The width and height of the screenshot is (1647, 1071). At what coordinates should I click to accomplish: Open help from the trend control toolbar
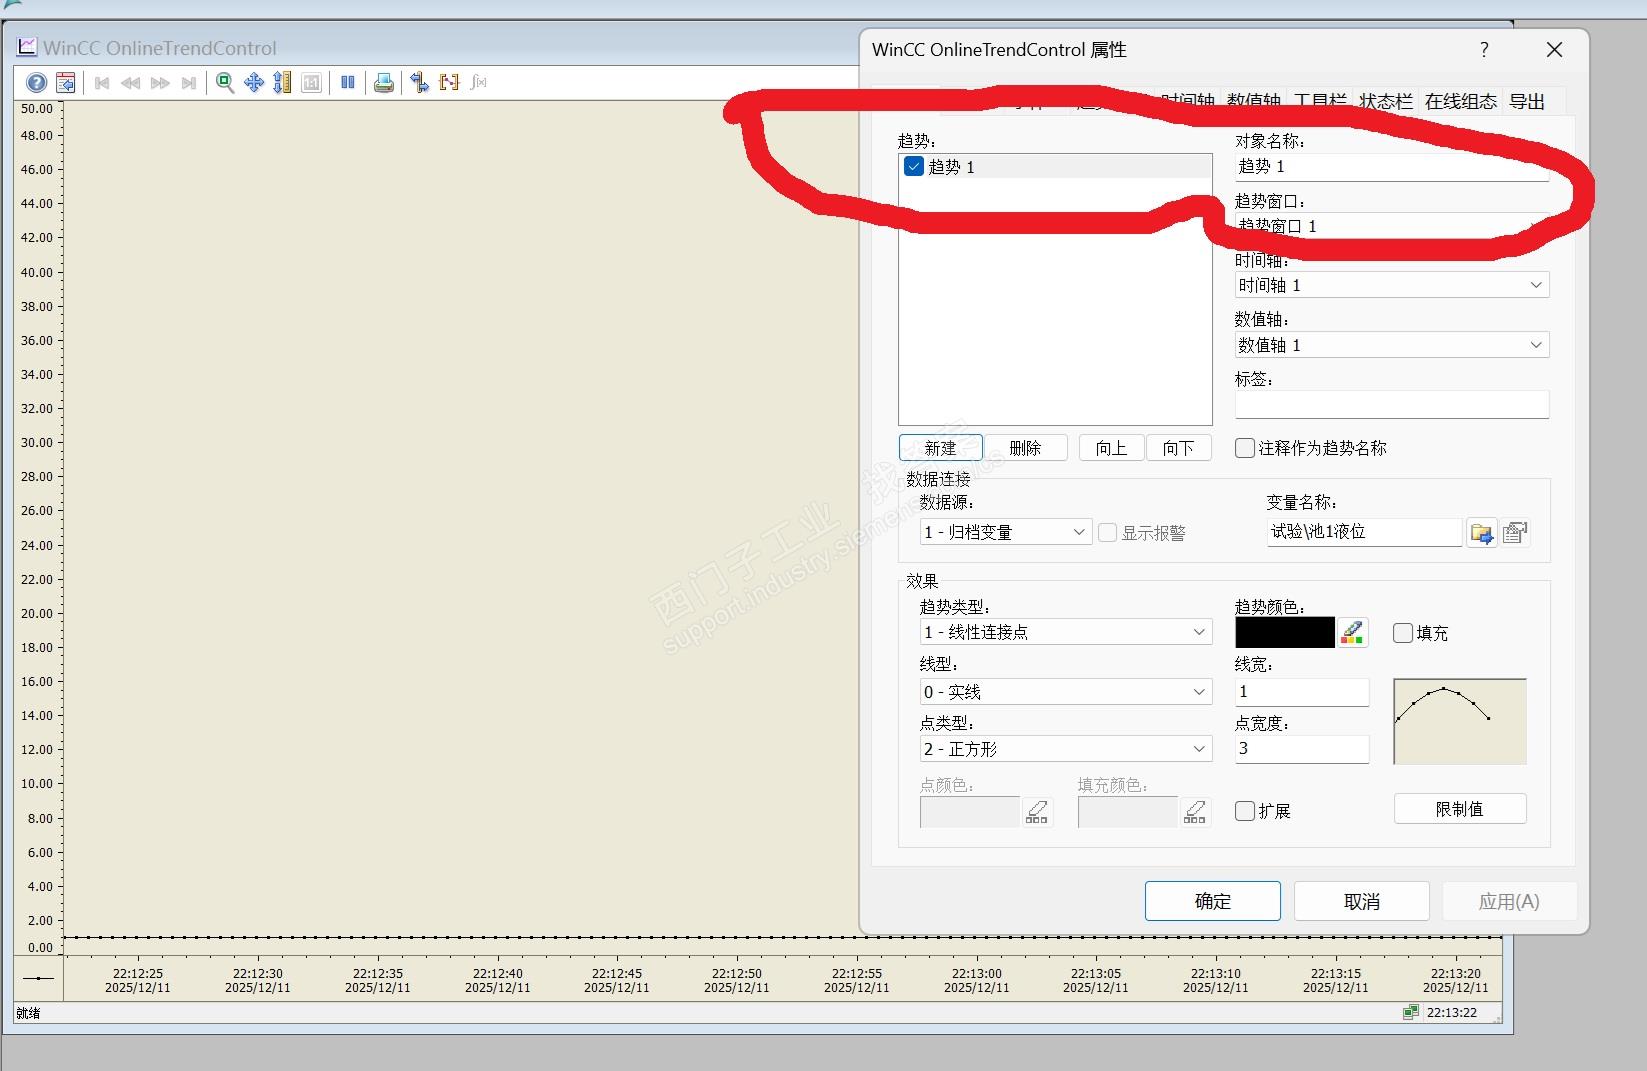(36, 83)
